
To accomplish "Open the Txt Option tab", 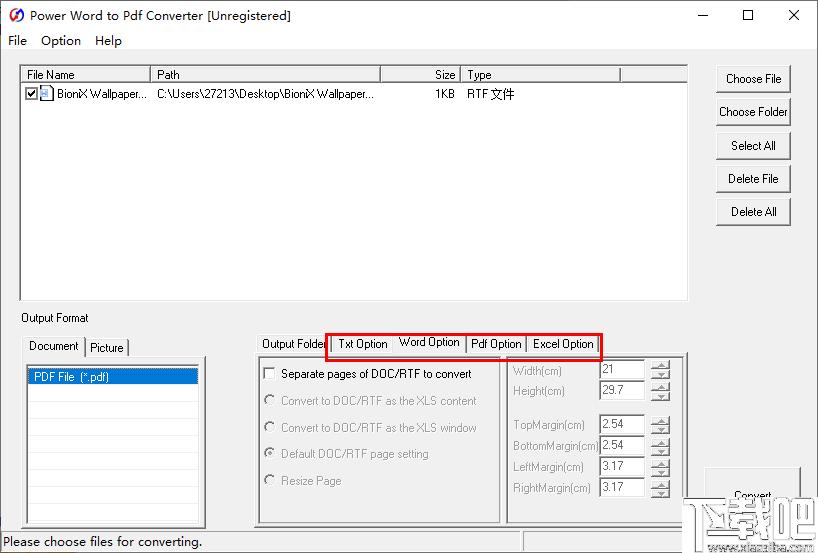I will [363, 344].
